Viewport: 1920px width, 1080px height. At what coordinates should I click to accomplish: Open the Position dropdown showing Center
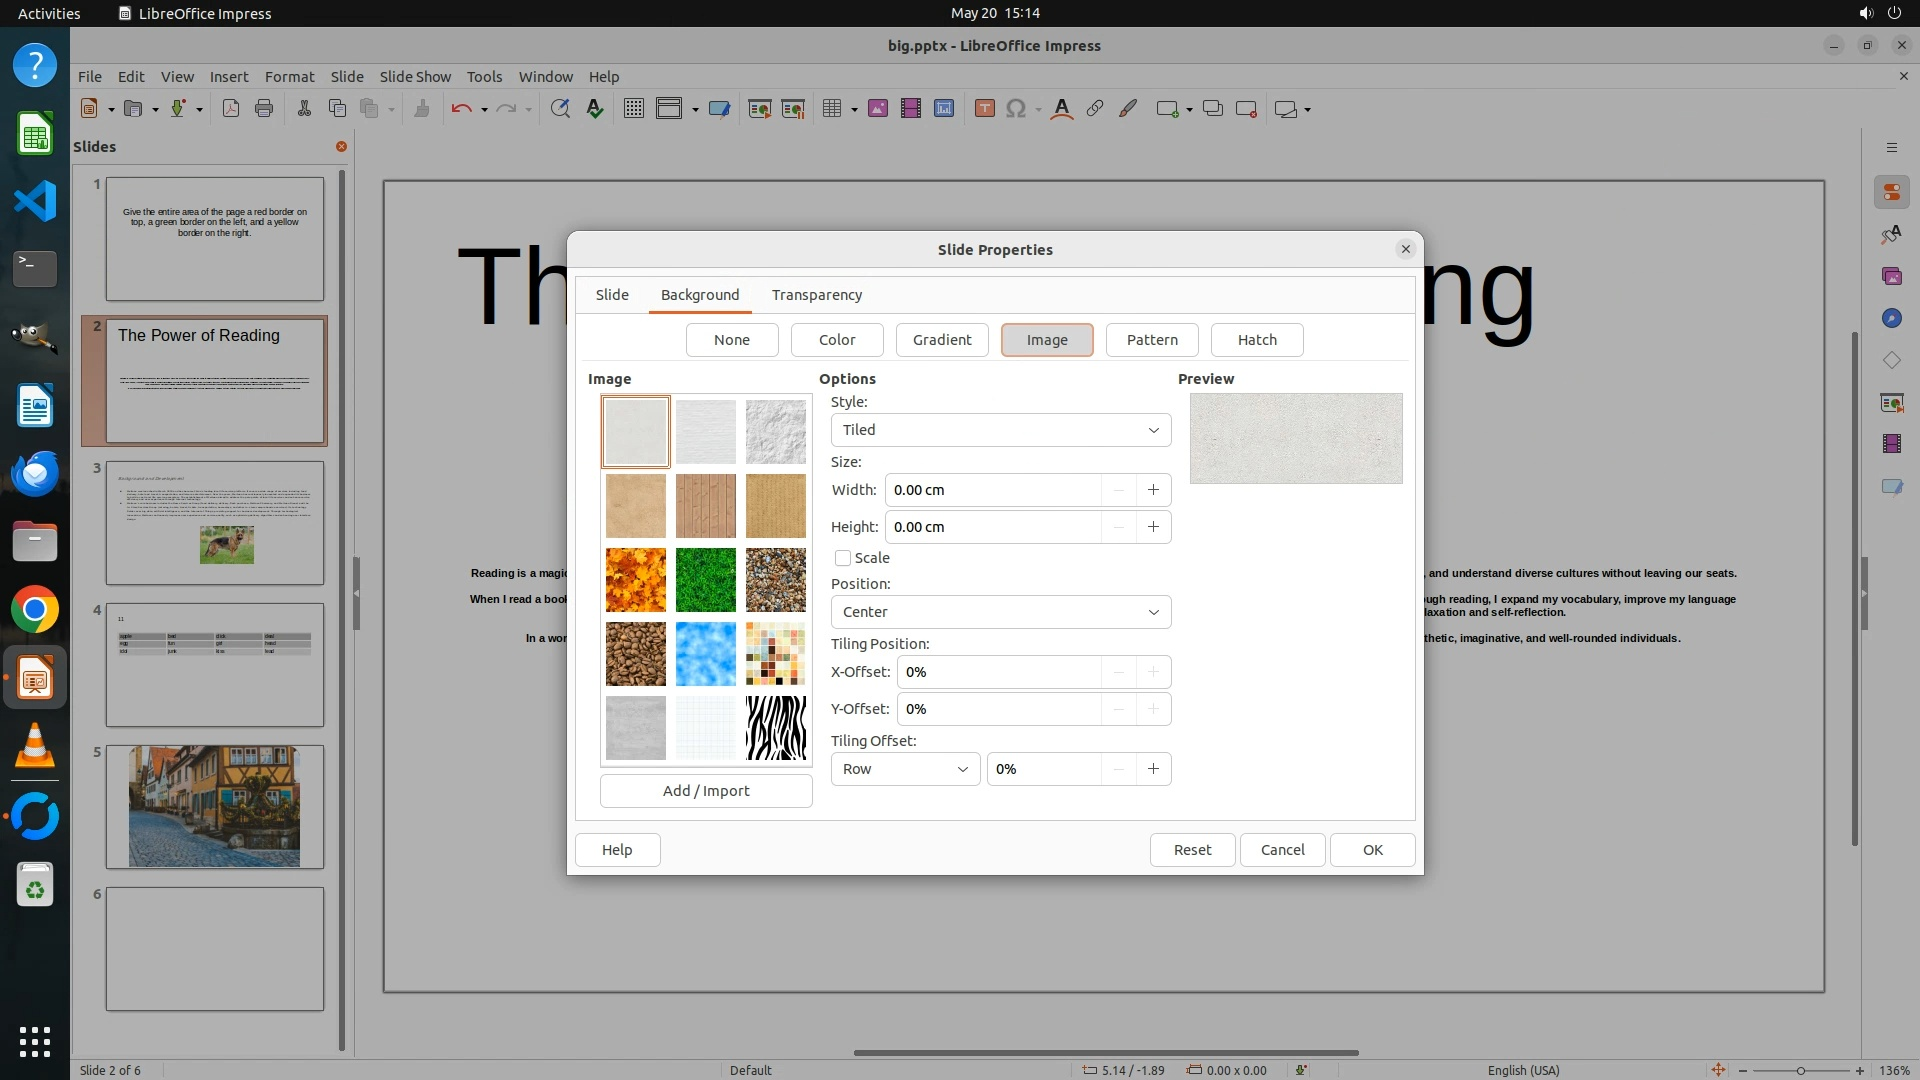1000,612
